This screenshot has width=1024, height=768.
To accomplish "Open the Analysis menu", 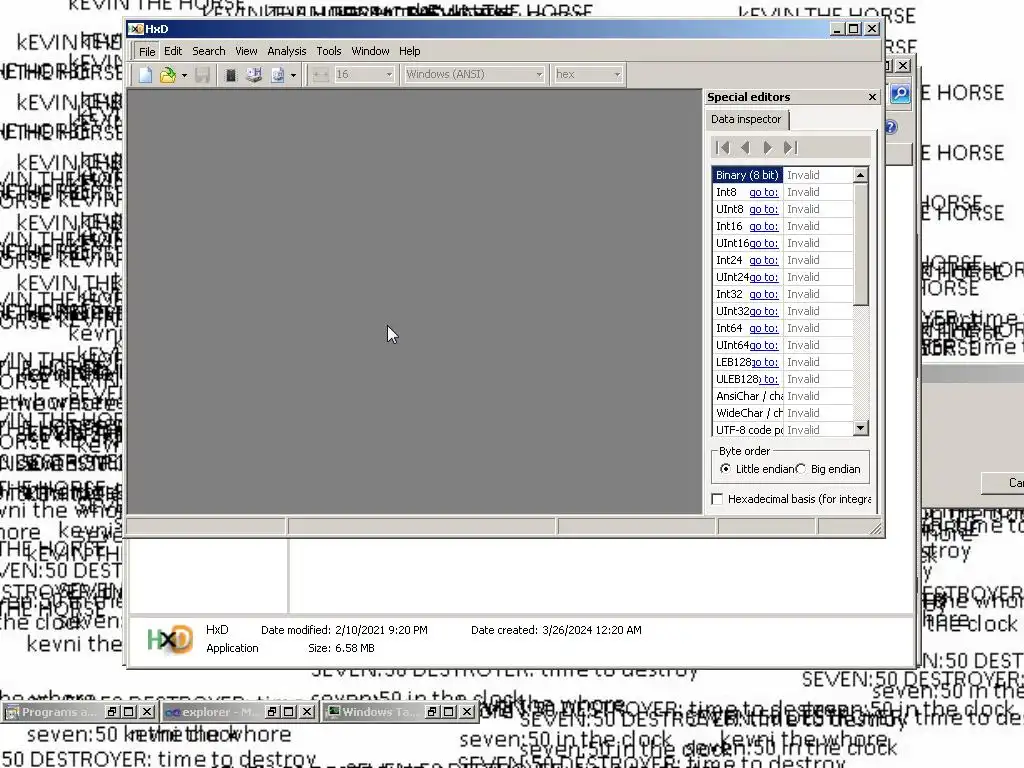I will (x=287, y=51).
